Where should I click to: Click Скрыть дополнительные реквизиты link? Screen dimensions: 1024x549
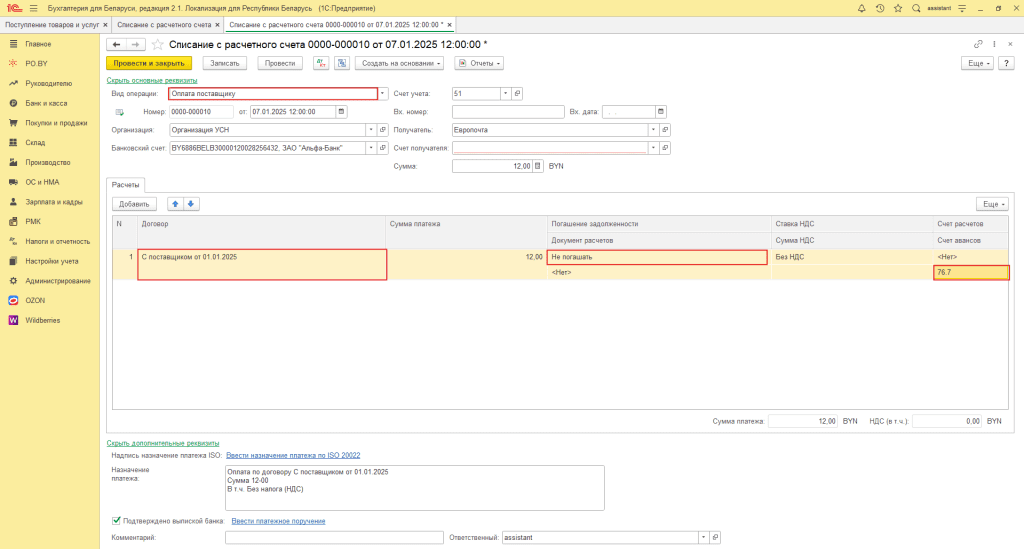click(x=163, y=443)
